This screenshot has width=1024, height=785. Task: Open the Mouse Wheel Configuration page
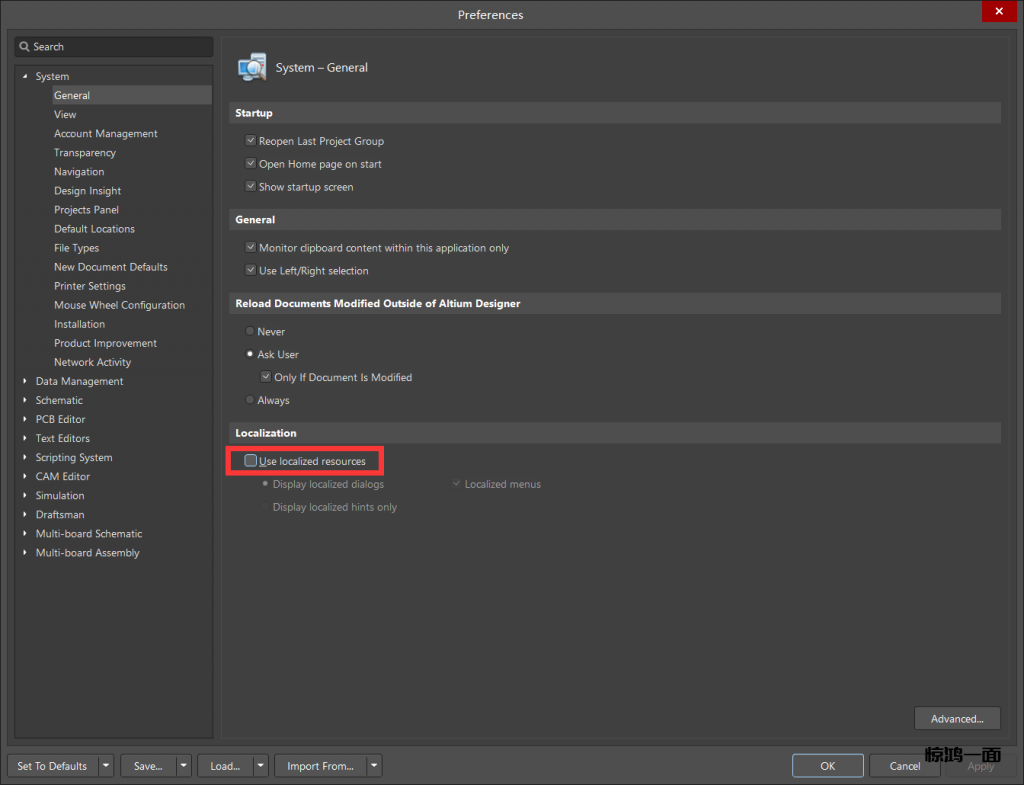(119, 305)
